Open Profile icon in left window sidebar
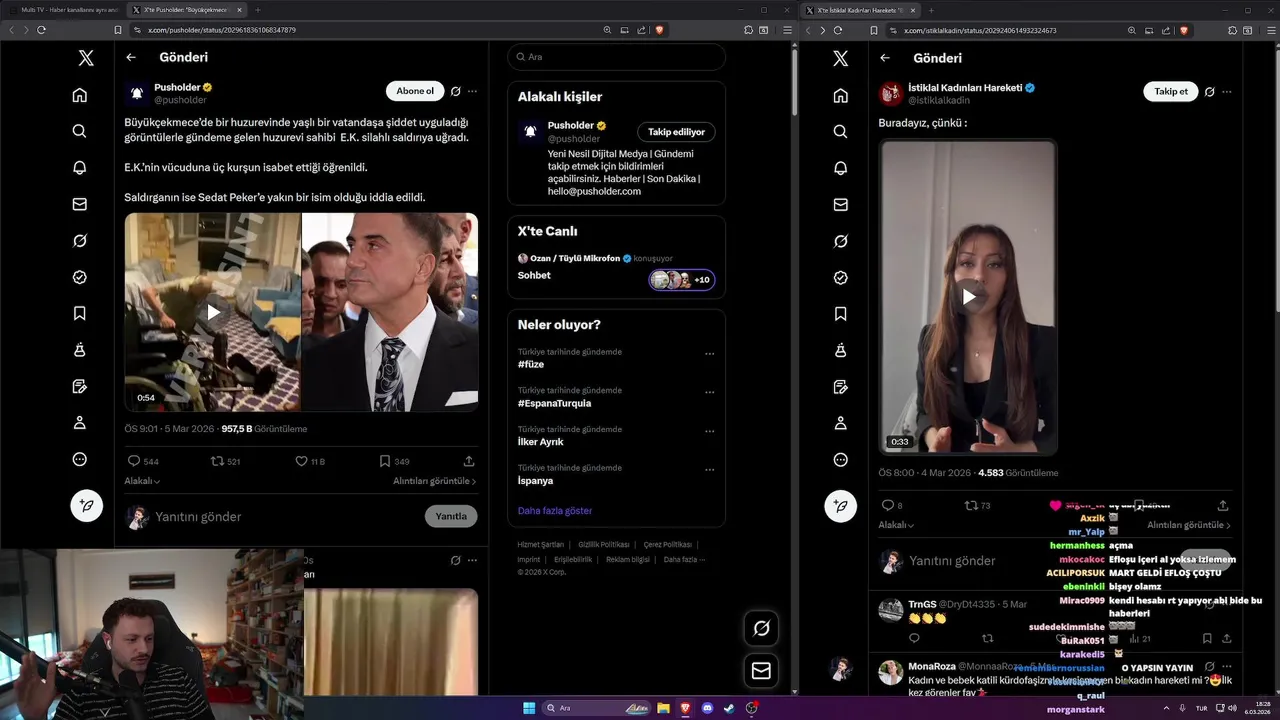This screenshot has height=720, width=1280. [x=80, y=422]
